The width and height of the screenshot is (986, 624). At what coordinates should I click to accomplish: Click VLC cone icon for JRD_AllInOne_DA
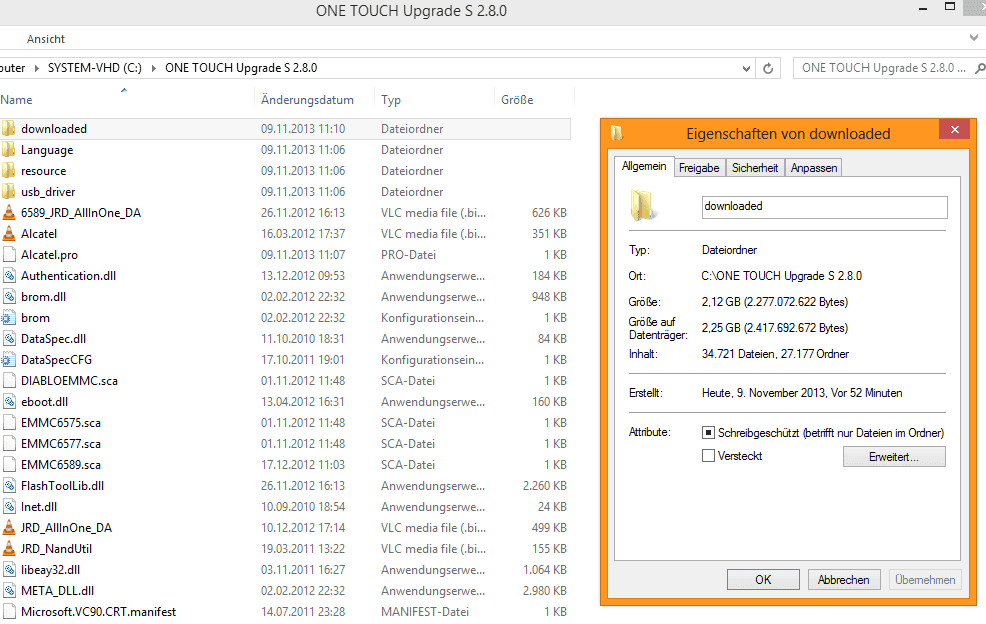[x=9, y=528]
